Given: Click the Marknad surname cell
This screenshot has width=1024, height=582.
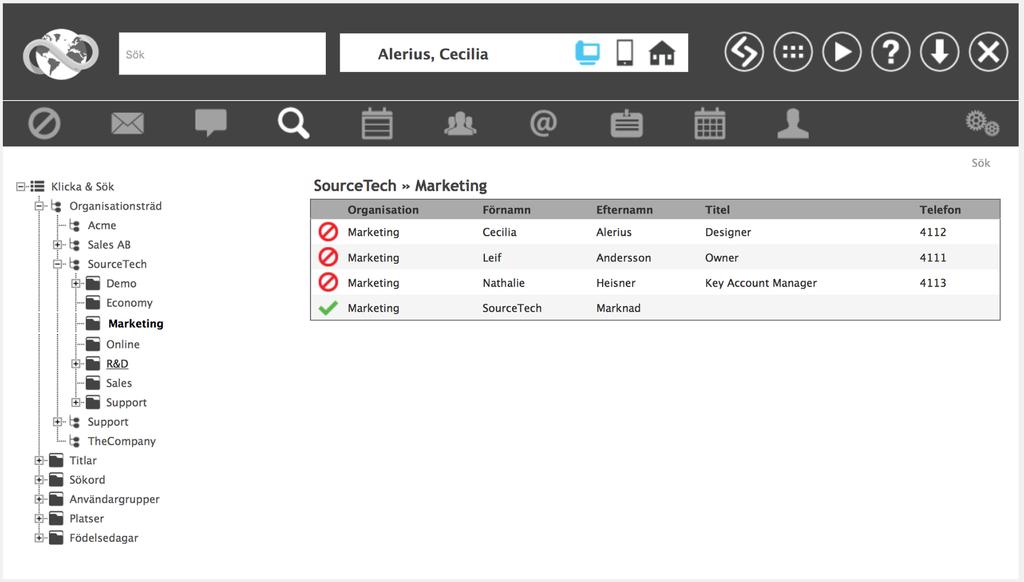Looking at the screenshot, I should tap(618, 308).
